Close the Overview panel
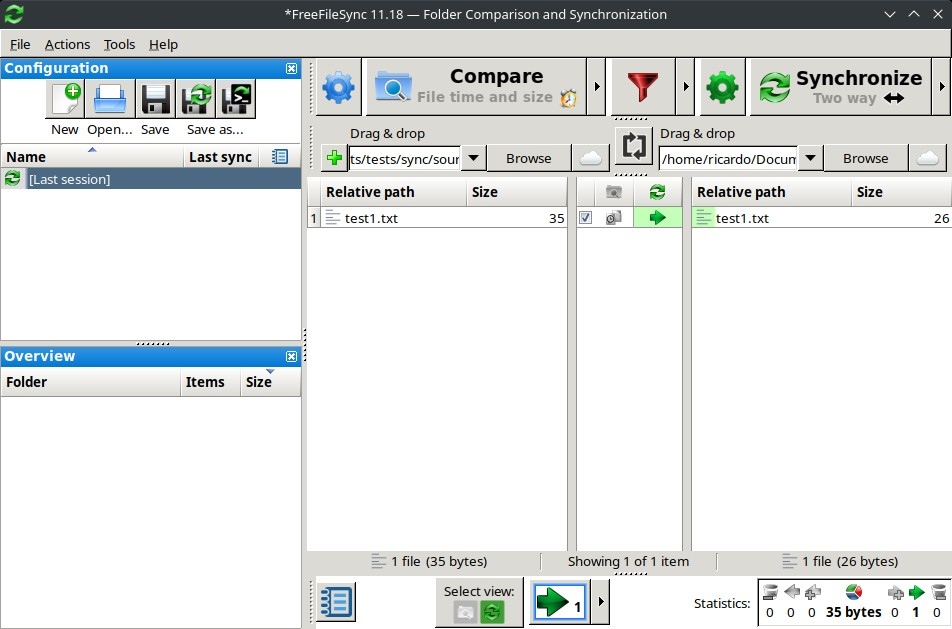 click(291, 356)
